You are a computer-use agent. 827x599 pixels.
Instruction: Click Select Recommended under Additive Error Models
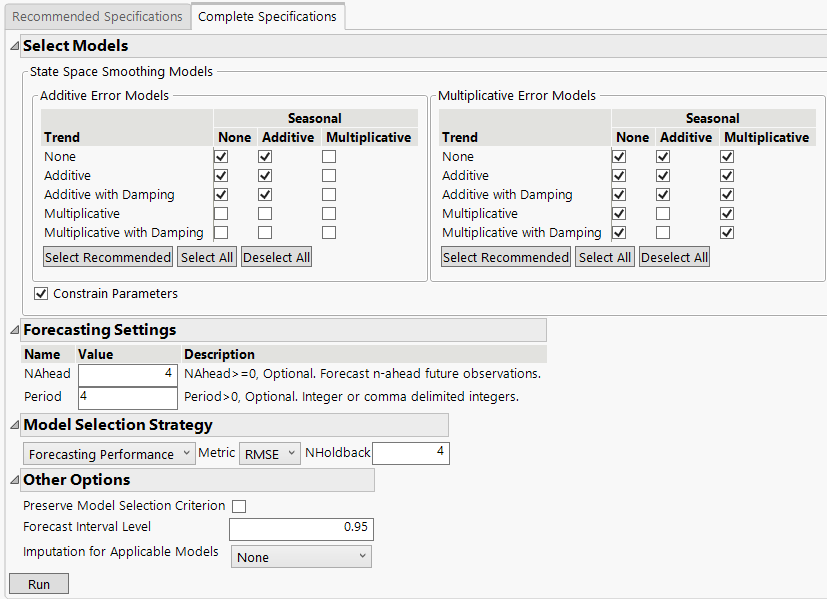click(108, 257)
